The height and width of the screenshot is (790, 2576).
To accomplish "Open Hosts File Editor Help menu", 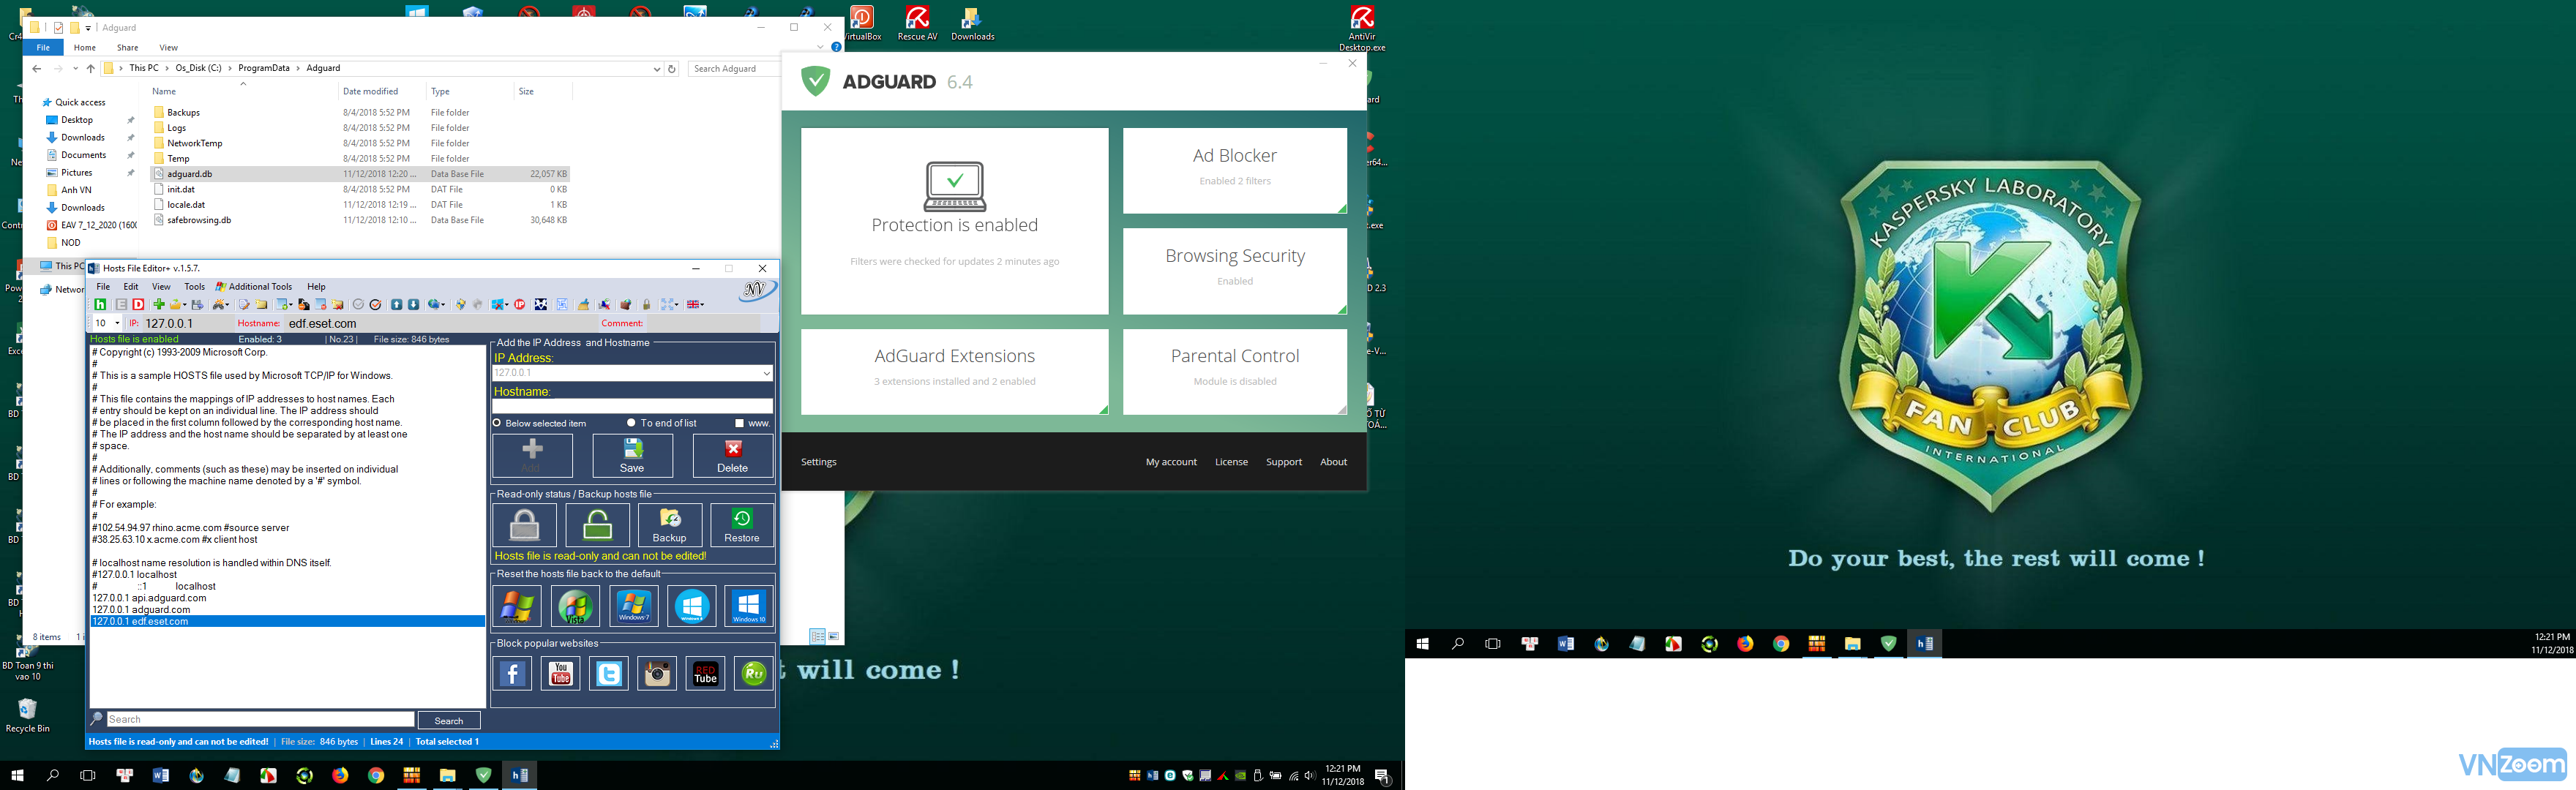I will tap(316, 287).
